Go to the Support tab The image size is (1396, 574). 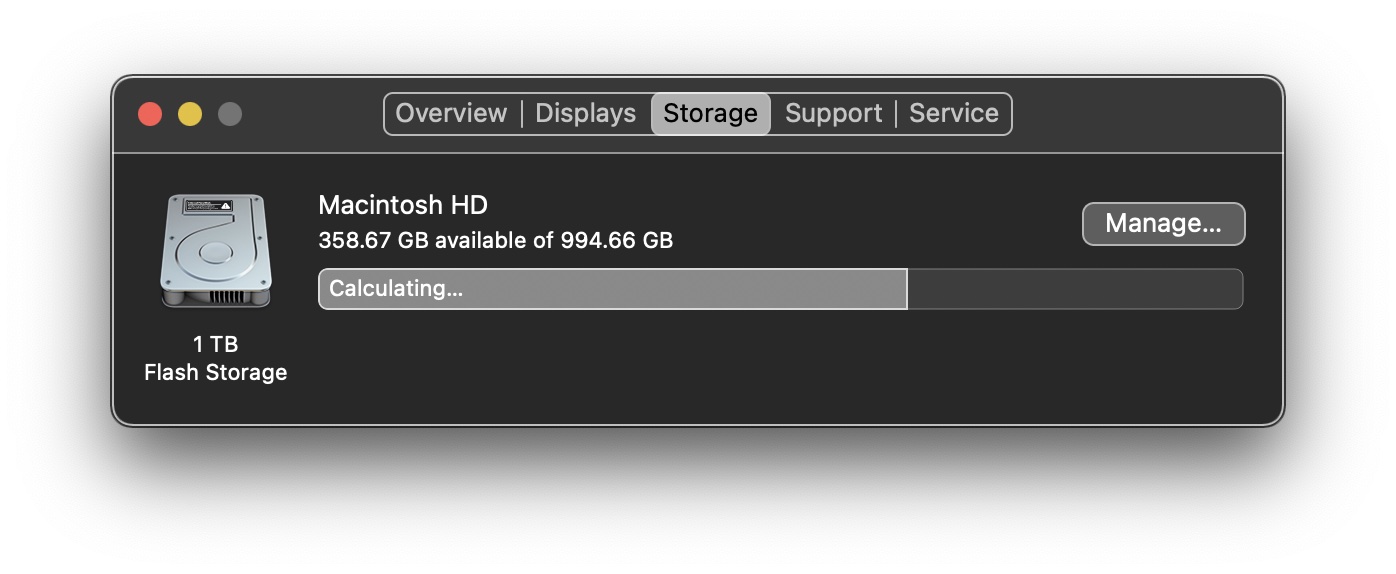[833, 114]
